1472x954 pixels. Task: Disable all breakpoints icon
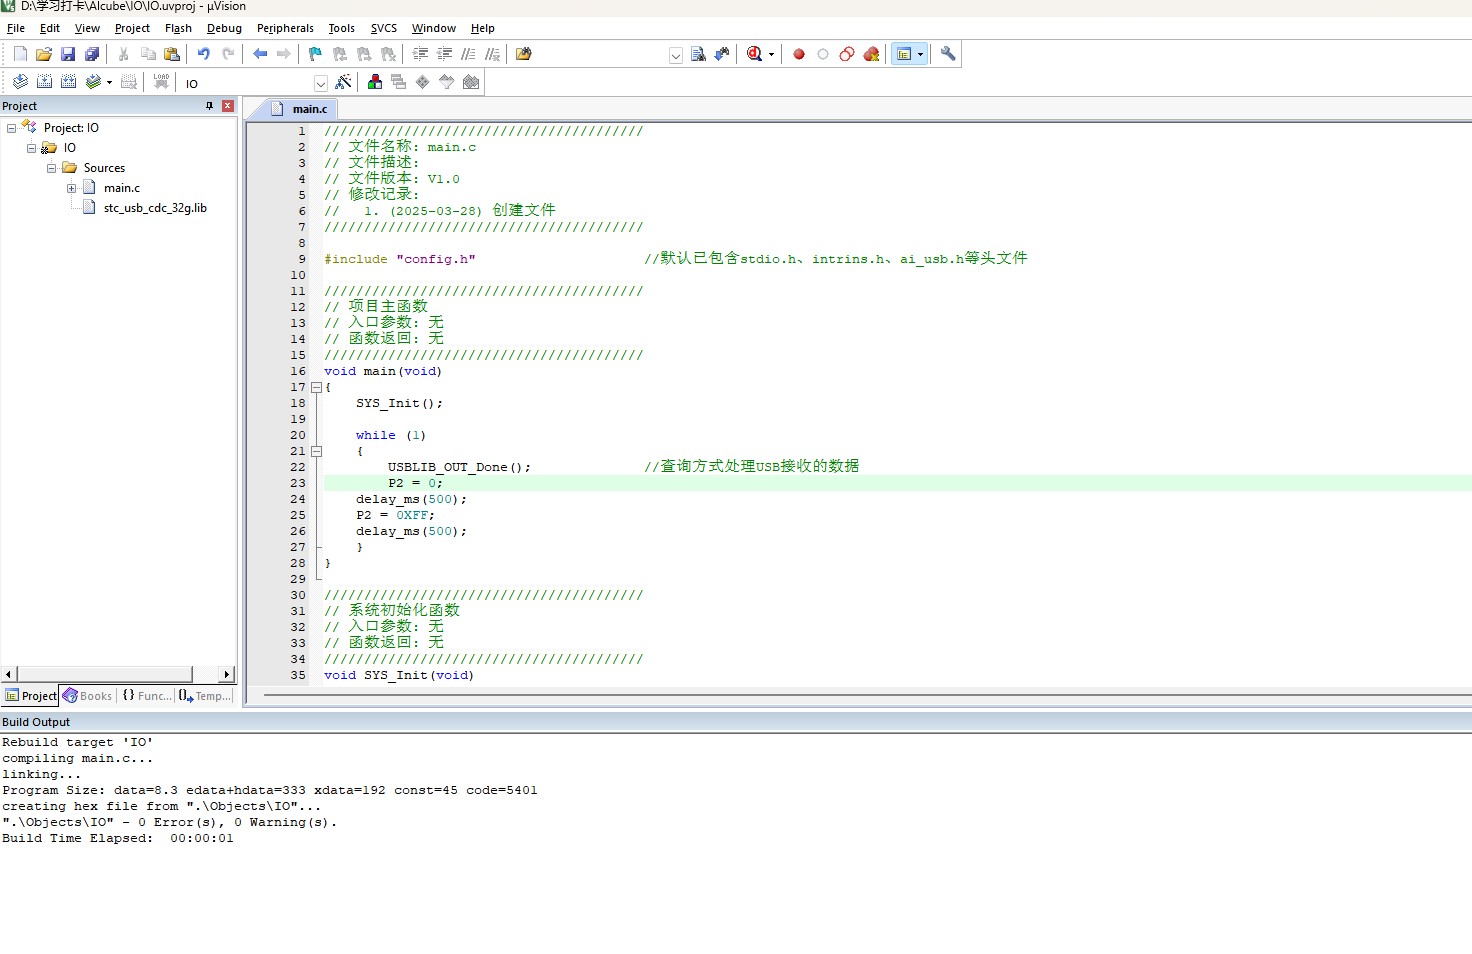847,54
